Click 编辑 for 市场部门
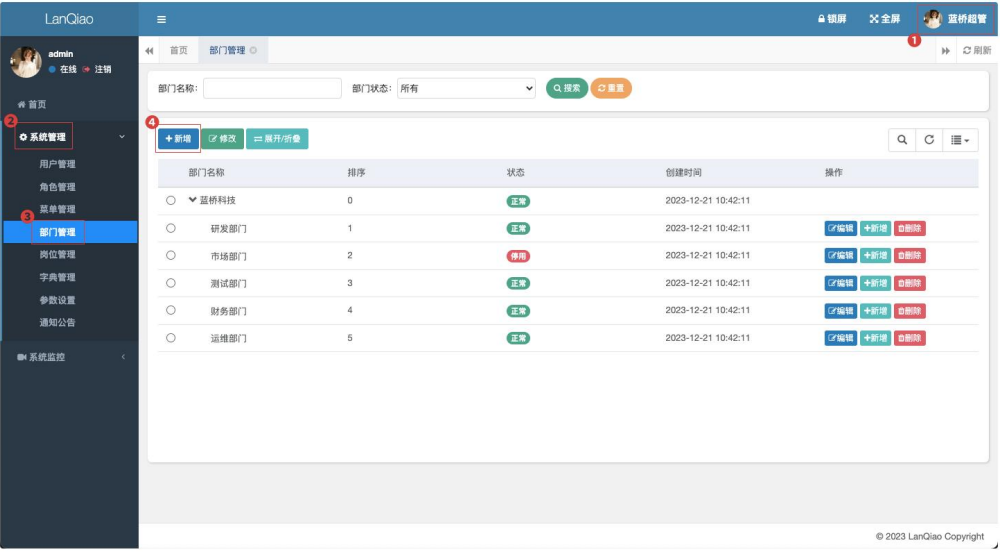 point(841,255)
